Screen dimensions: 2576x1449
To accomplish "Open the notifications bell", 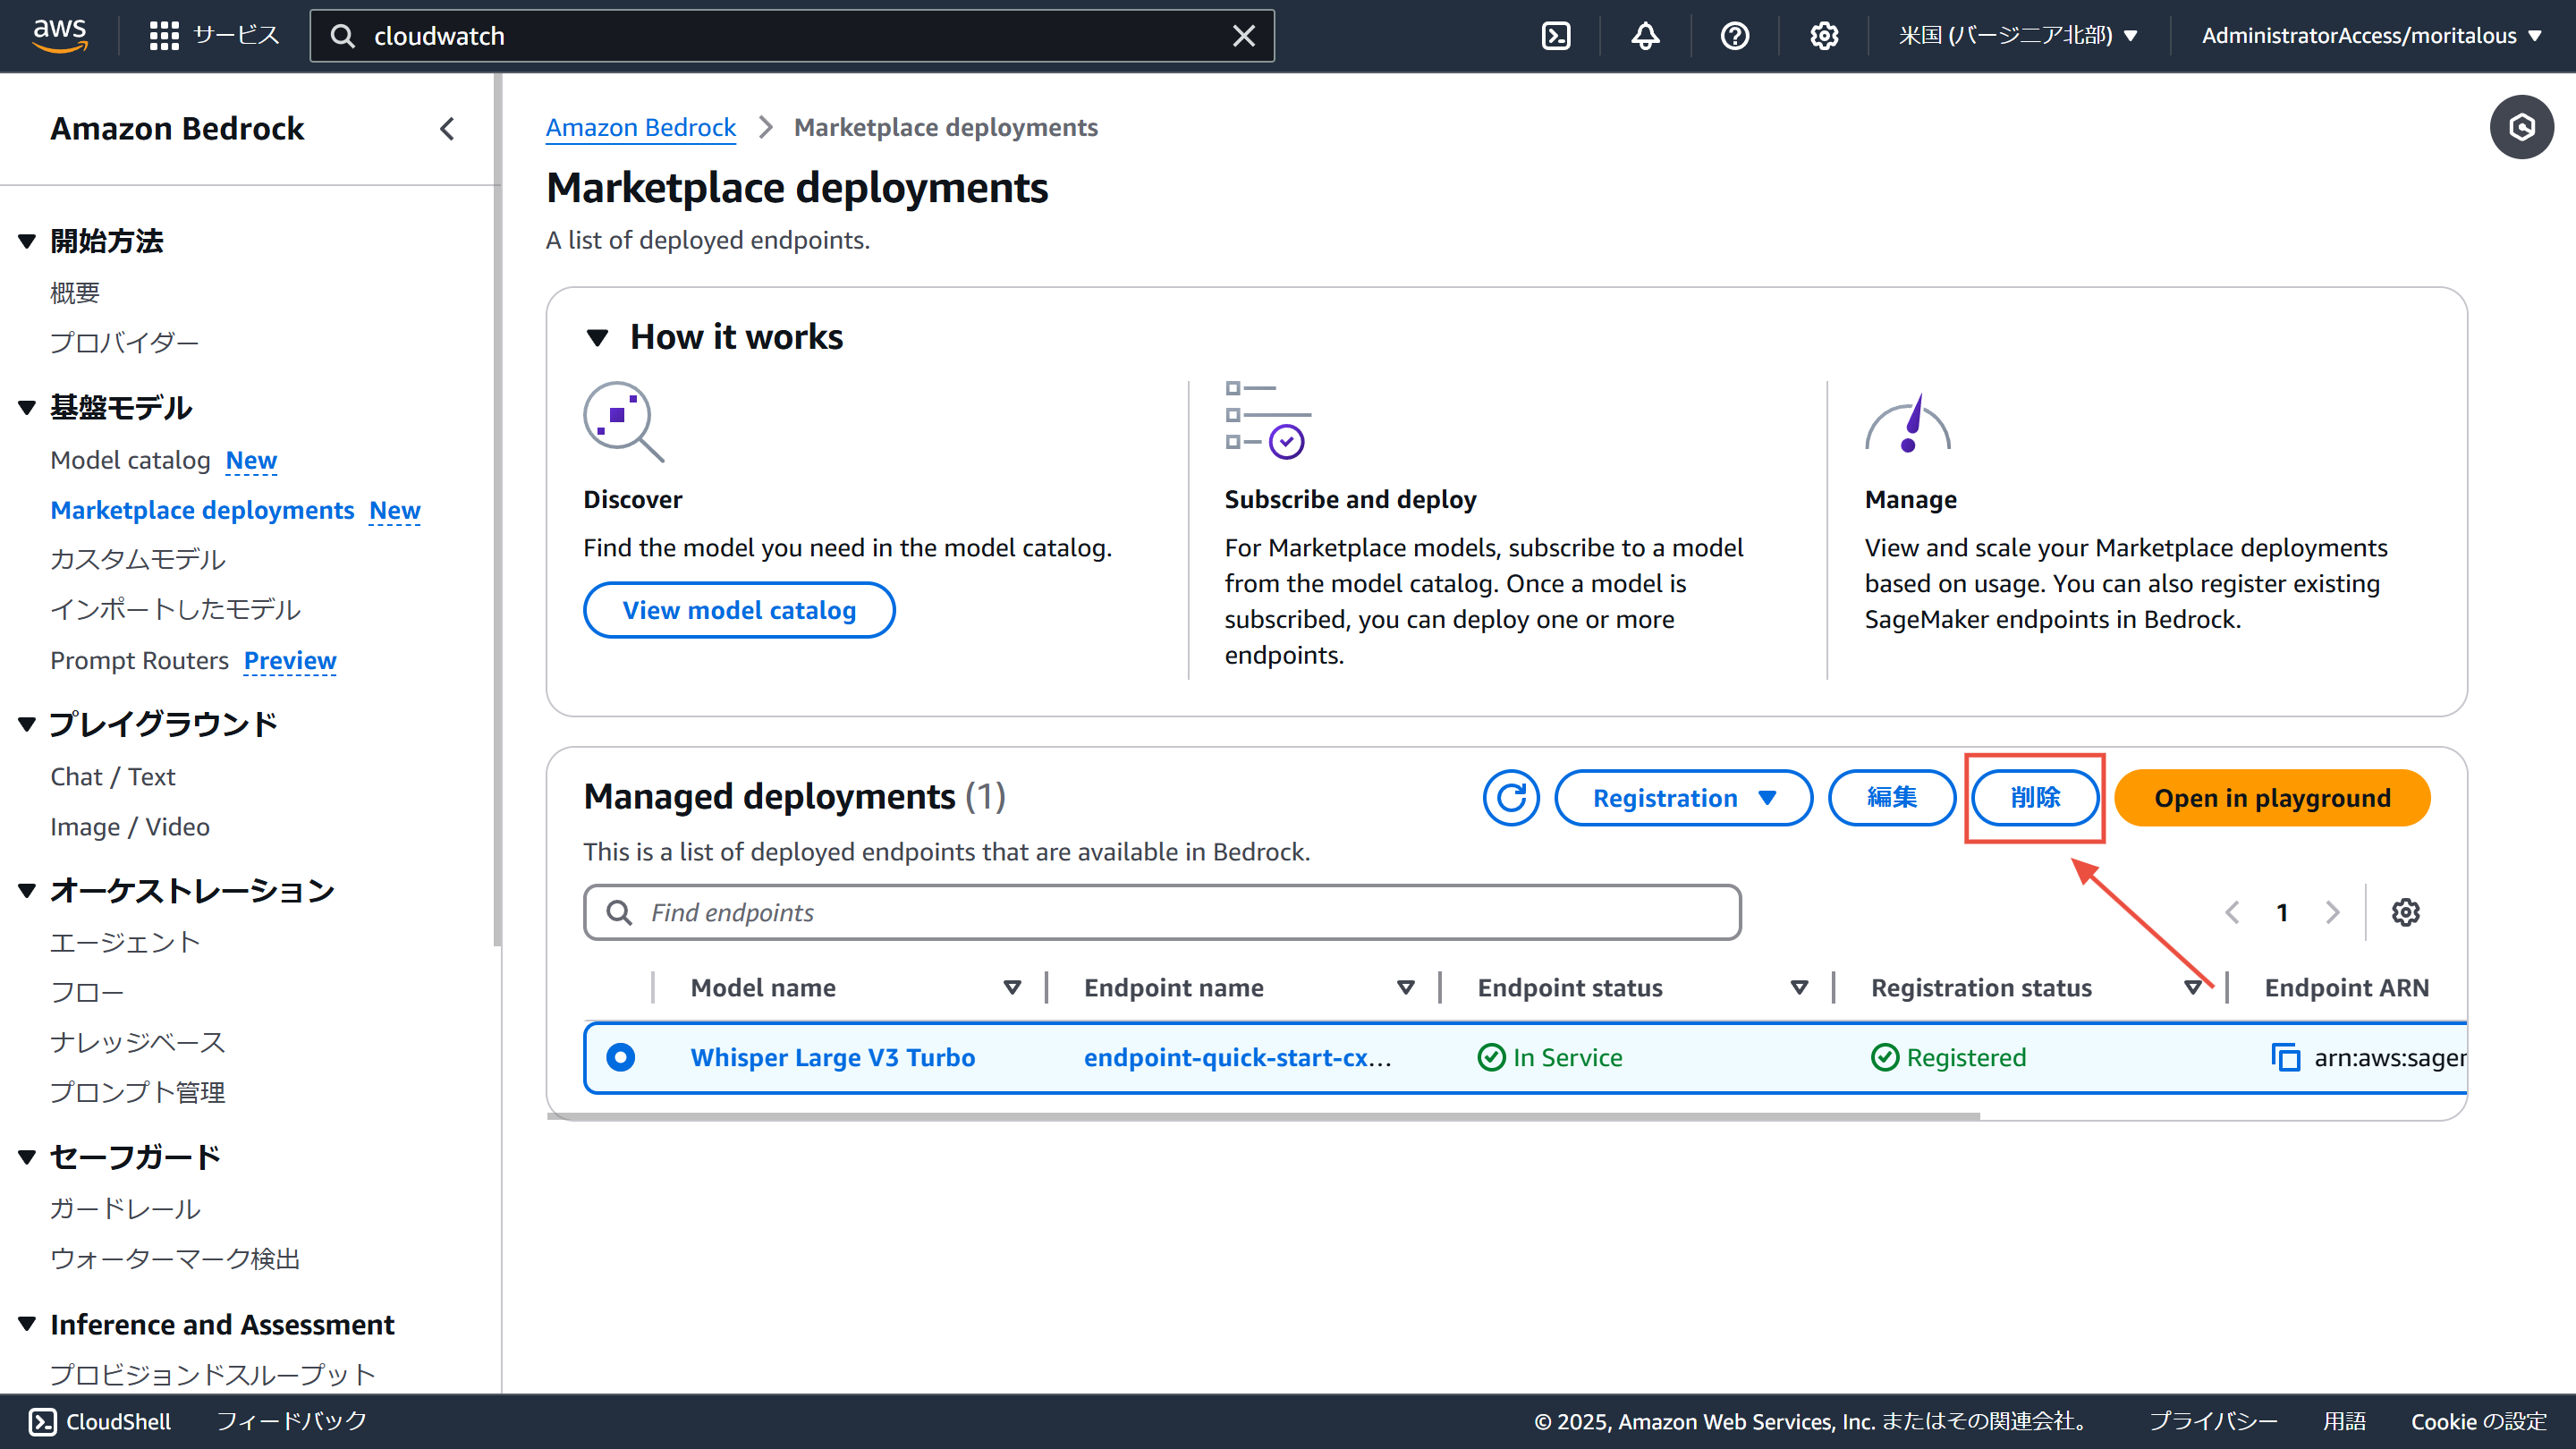I will coord(1645,36).
